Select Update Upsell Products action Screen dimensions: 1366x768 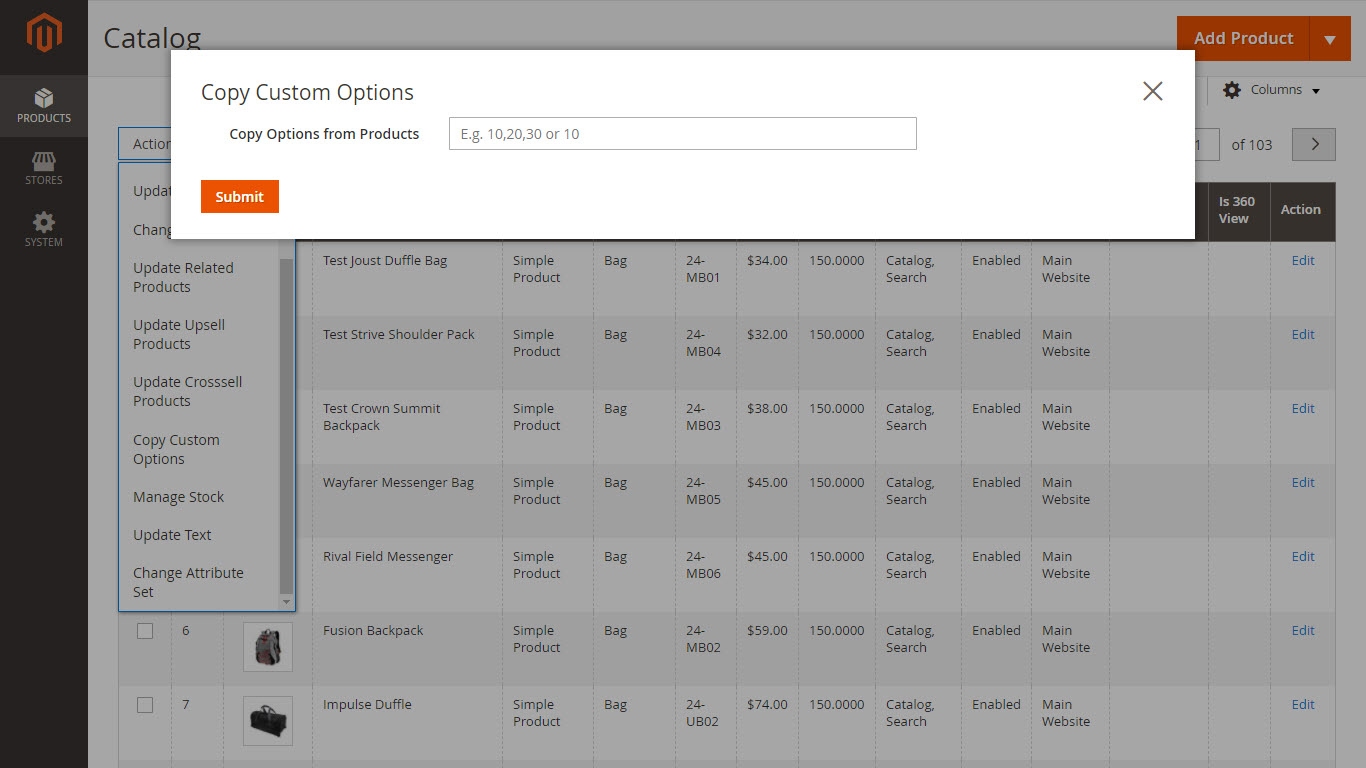coord(179,334)
